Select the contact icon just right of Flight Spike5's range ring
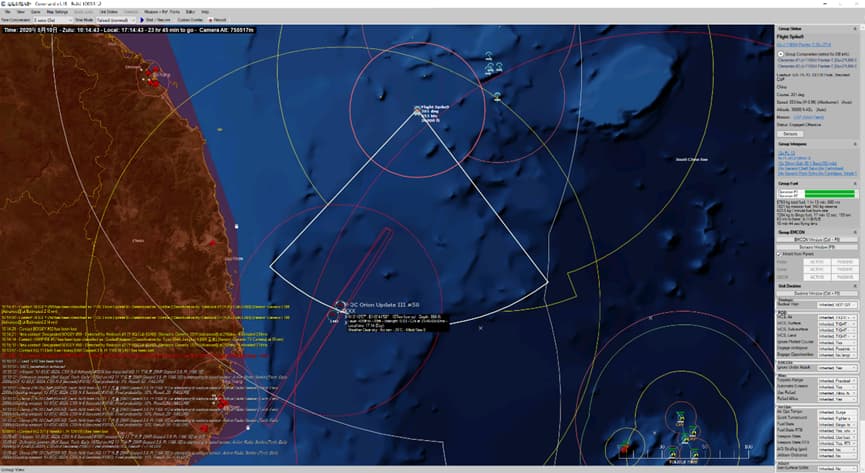The image size is (865, 473). click(x=498, y=96)
